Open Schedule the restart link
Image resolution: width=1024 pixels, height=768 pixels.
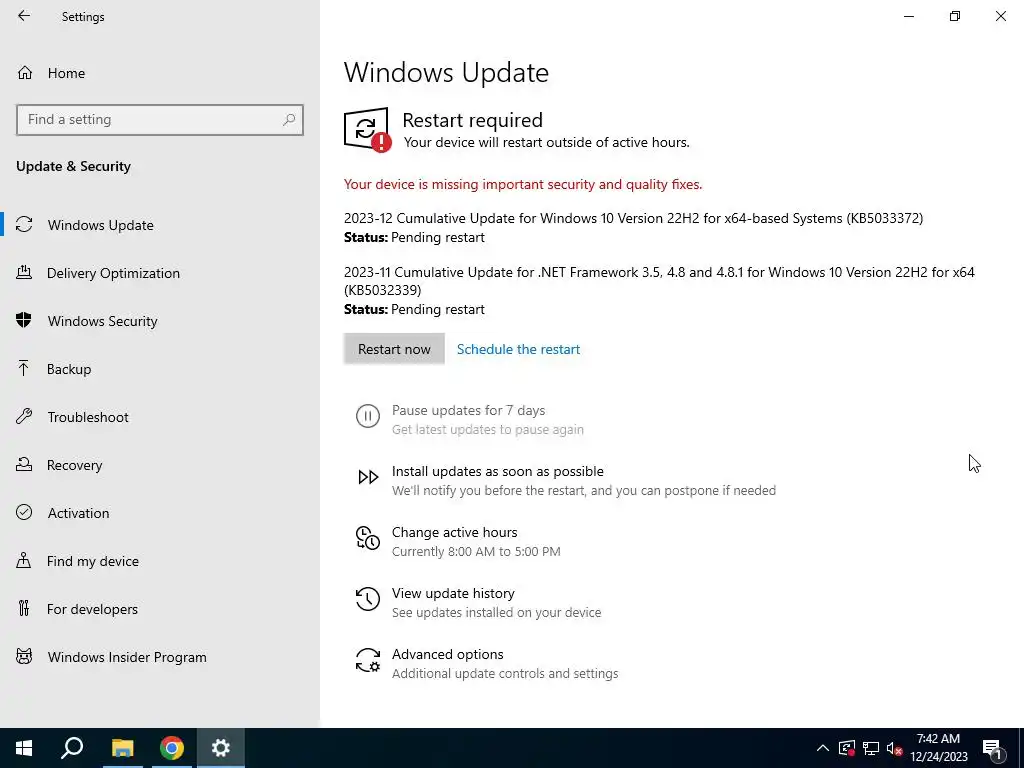[518, 349]
